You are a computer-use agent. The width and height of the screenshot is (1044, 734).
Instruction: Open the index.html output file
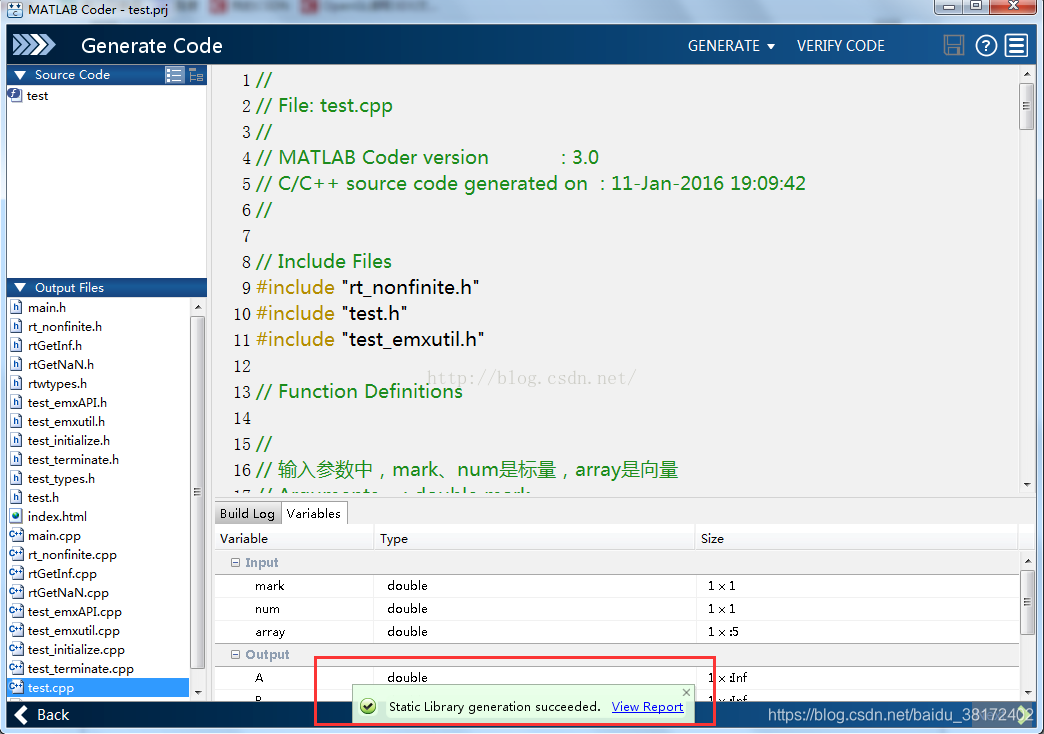tap(57, 517)
